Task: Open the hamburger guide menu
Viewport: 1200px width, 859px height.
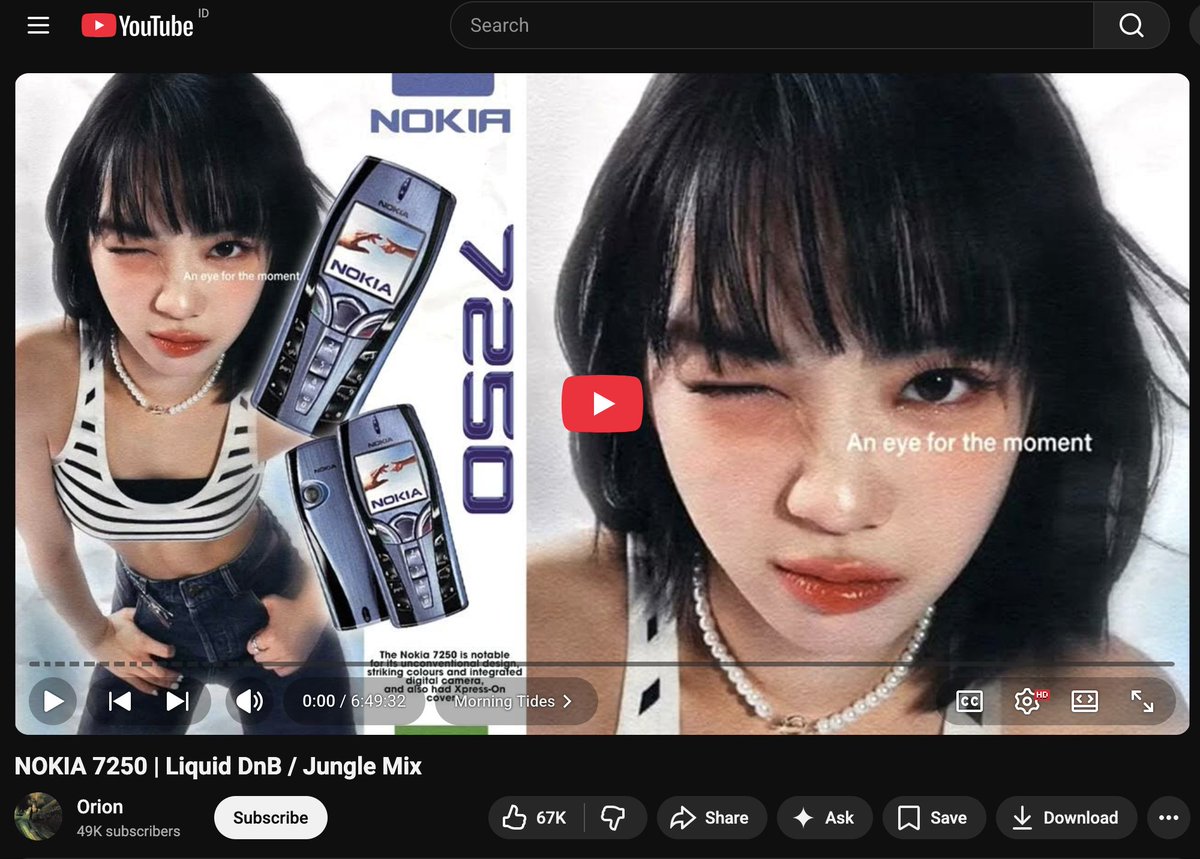Action: [x=38, y=25]
